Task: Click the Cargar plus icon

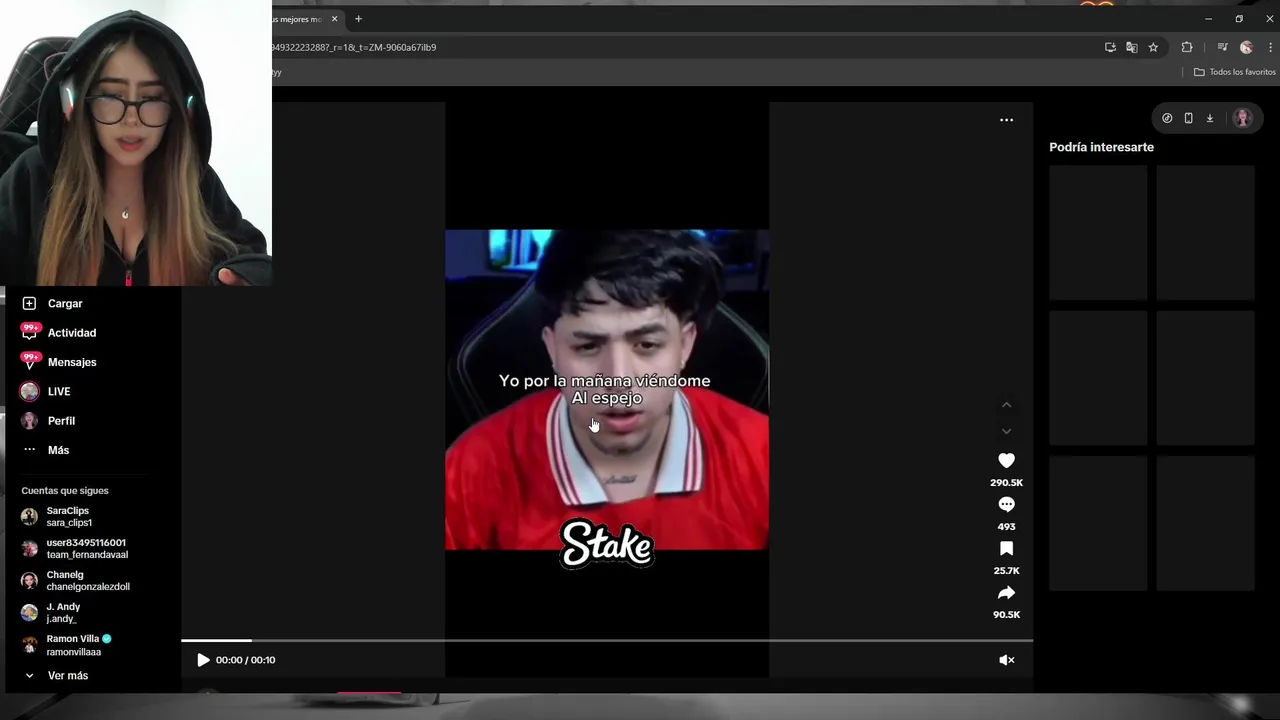Action: point(29,303)
